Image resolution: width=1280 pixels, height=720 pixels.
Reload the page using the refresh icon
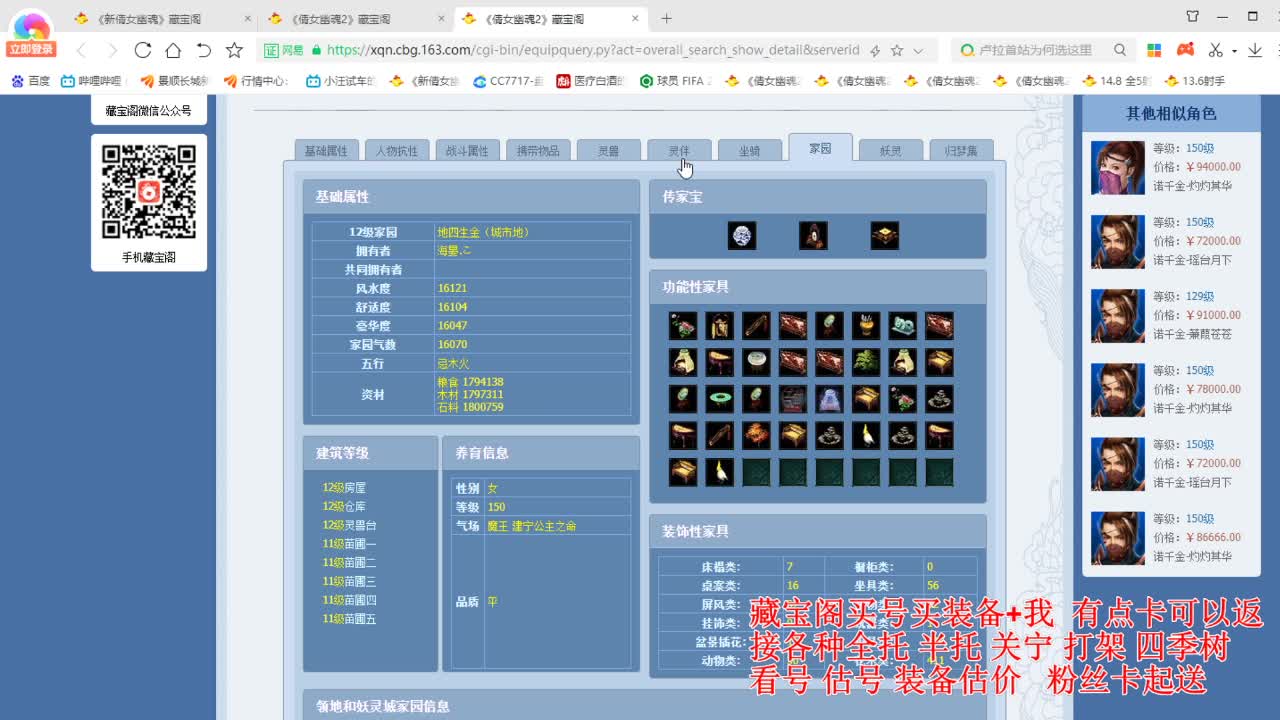pos(143,49)
